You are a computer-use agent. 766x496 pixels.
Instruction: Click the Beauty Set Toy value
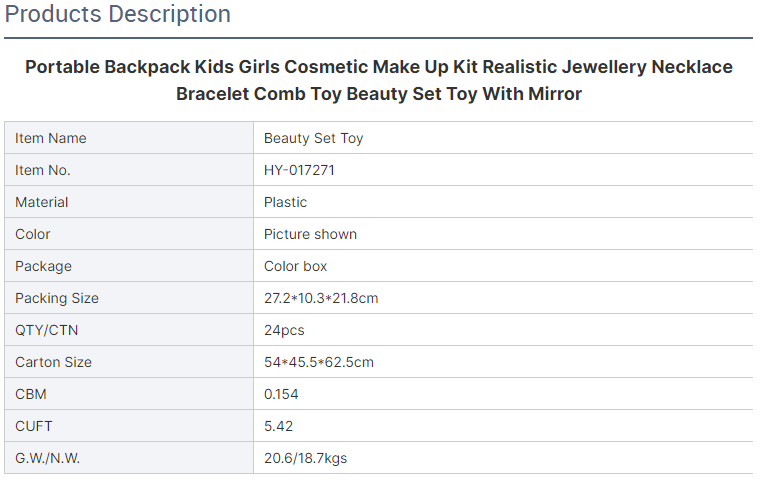click(x=314, y=138)
